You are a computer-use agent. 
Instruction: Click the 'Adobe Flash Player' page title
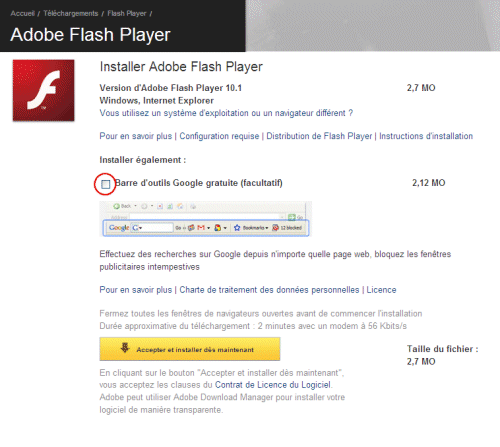(x=90, y=35)
